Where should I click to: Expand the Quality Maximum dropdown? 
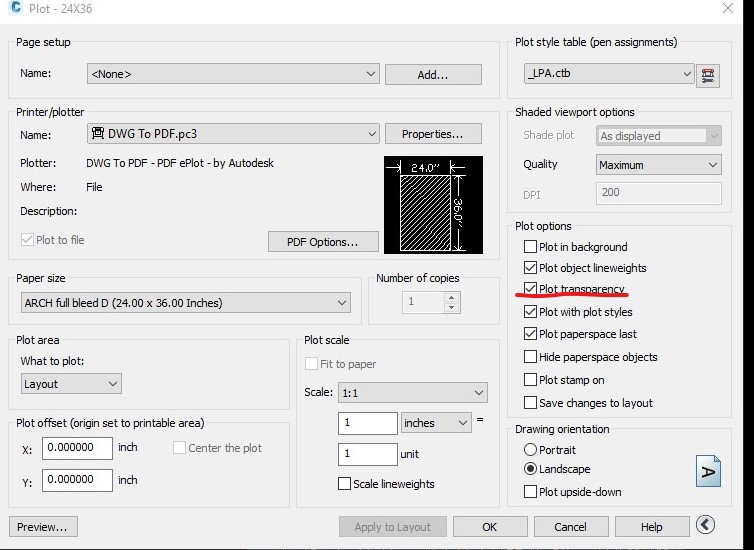(x=658, y=165)
